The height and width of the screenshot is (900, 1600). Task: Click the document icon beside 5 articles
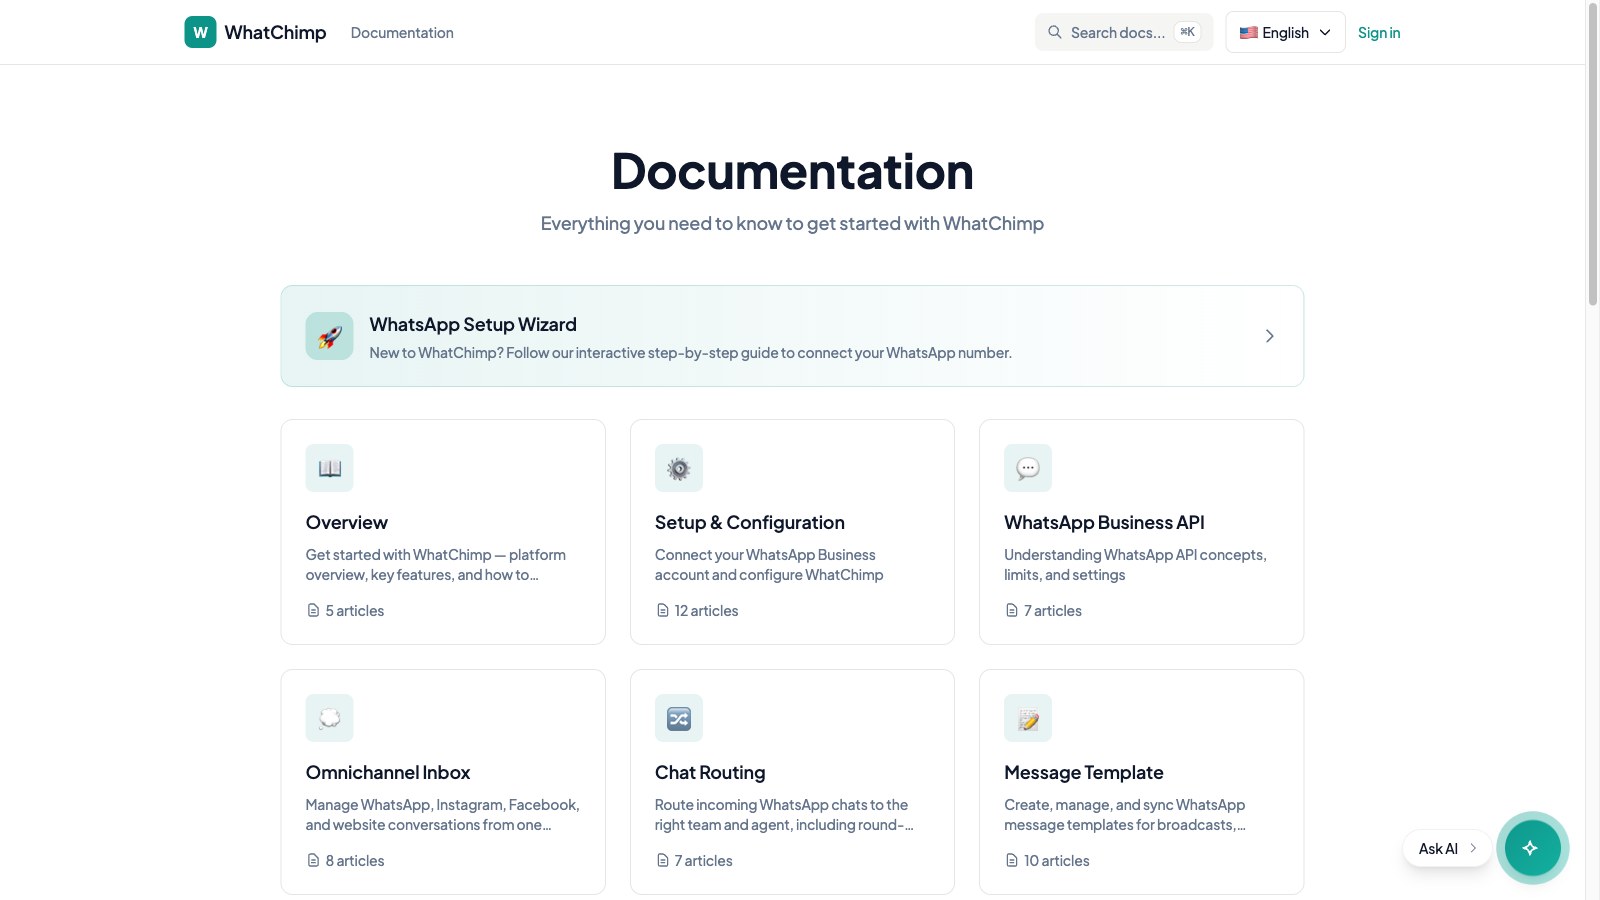(x=313, y=610)
